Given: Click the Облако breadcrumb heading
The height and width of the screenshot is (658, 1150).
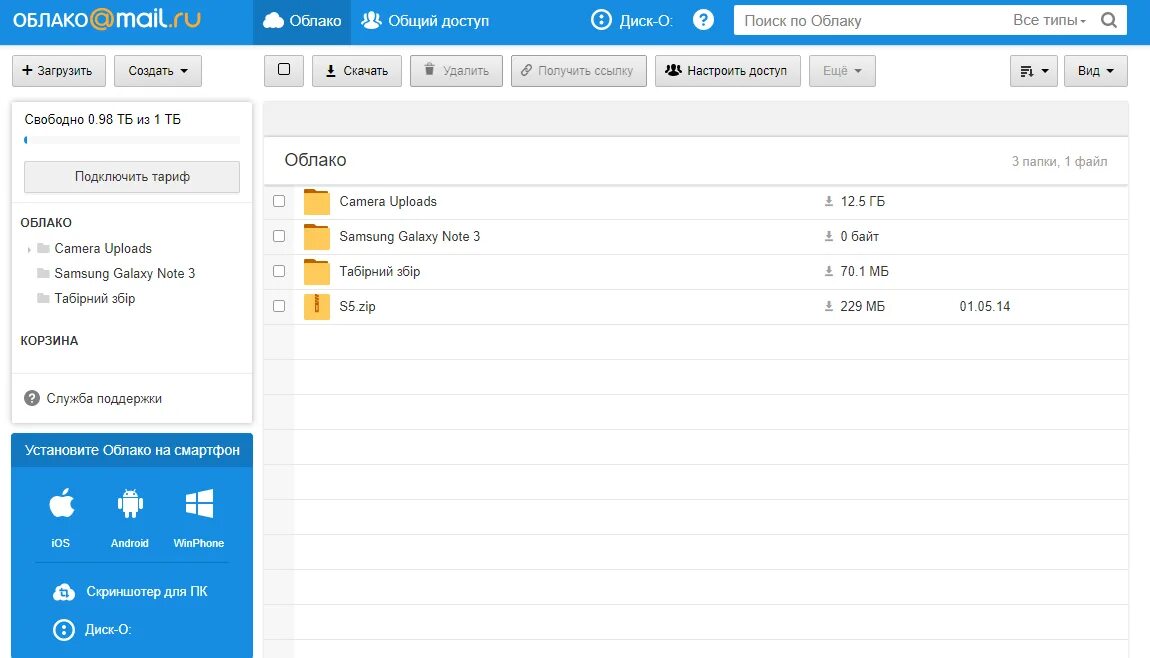Looking at the screenshot, I should [315, 160].
